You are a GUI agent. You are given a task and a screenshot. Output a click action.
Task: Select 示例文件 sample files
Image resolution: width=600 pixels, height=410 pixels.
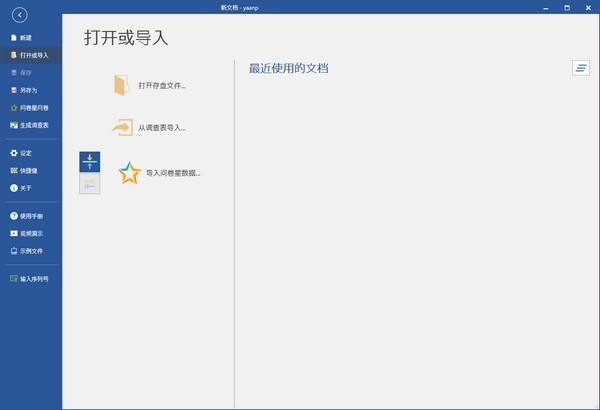click(x=31, y=251)
